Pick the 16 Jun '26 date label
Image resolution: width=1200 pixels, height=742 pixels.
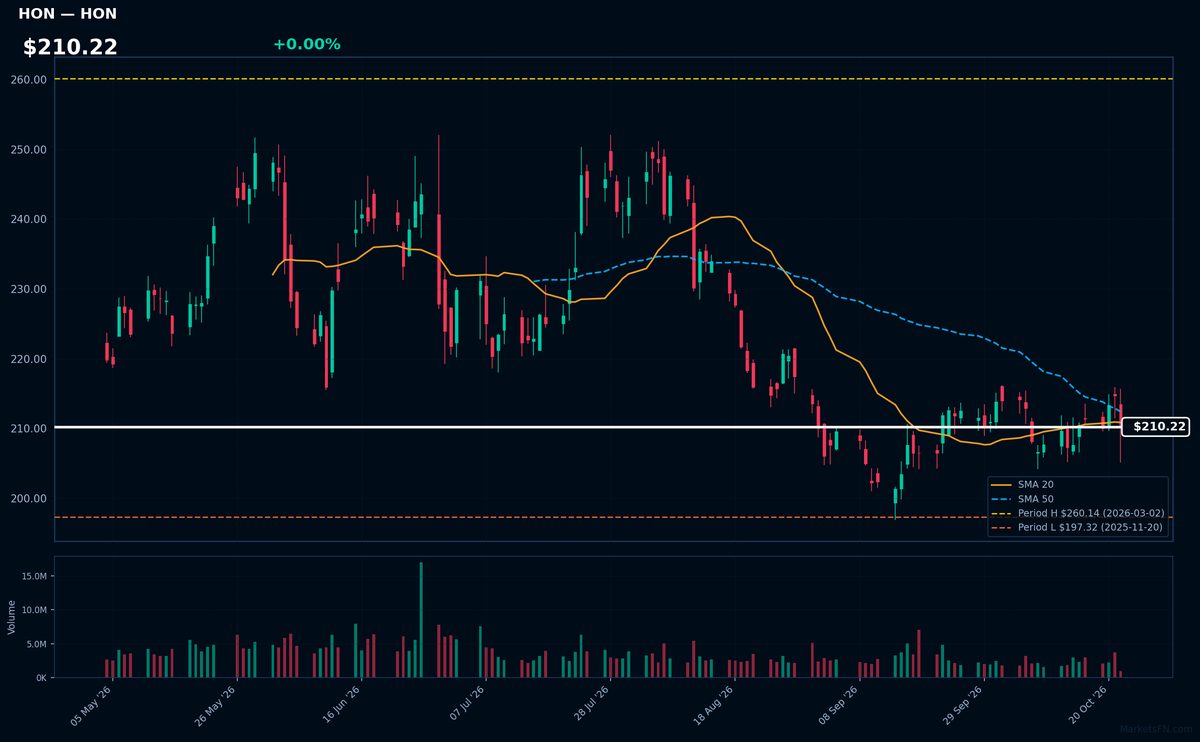click(x=340, y=705)
